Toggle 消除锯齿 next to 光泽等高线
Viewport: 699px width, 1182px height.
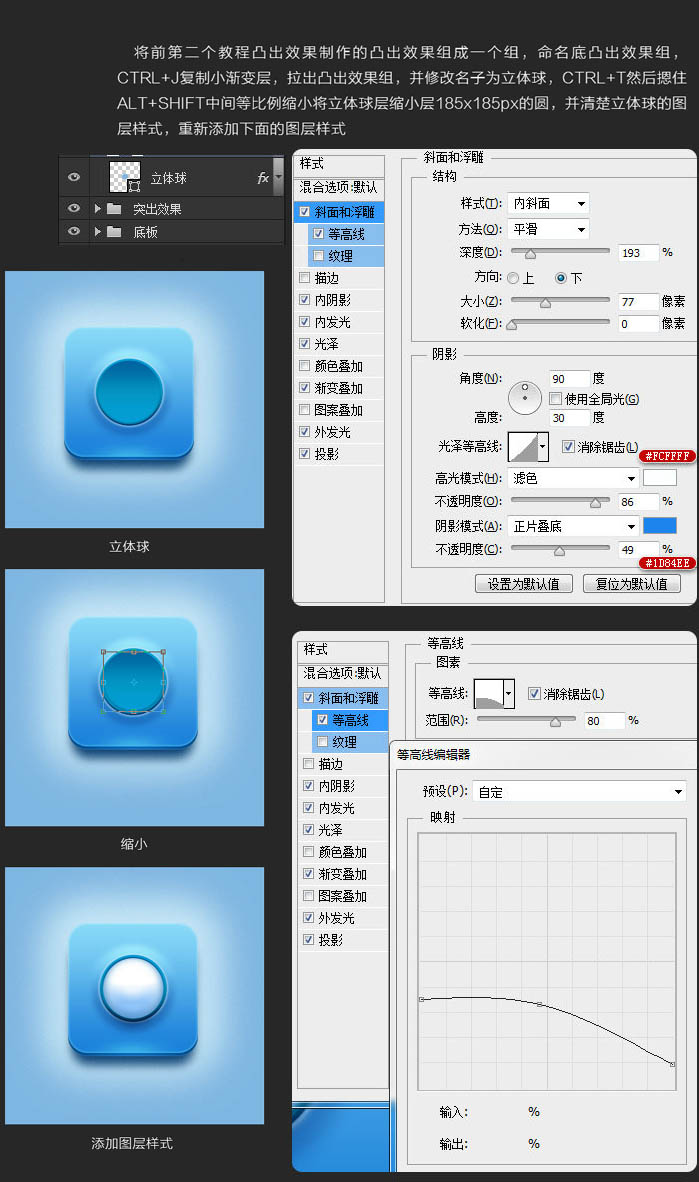tap(568, 446)
